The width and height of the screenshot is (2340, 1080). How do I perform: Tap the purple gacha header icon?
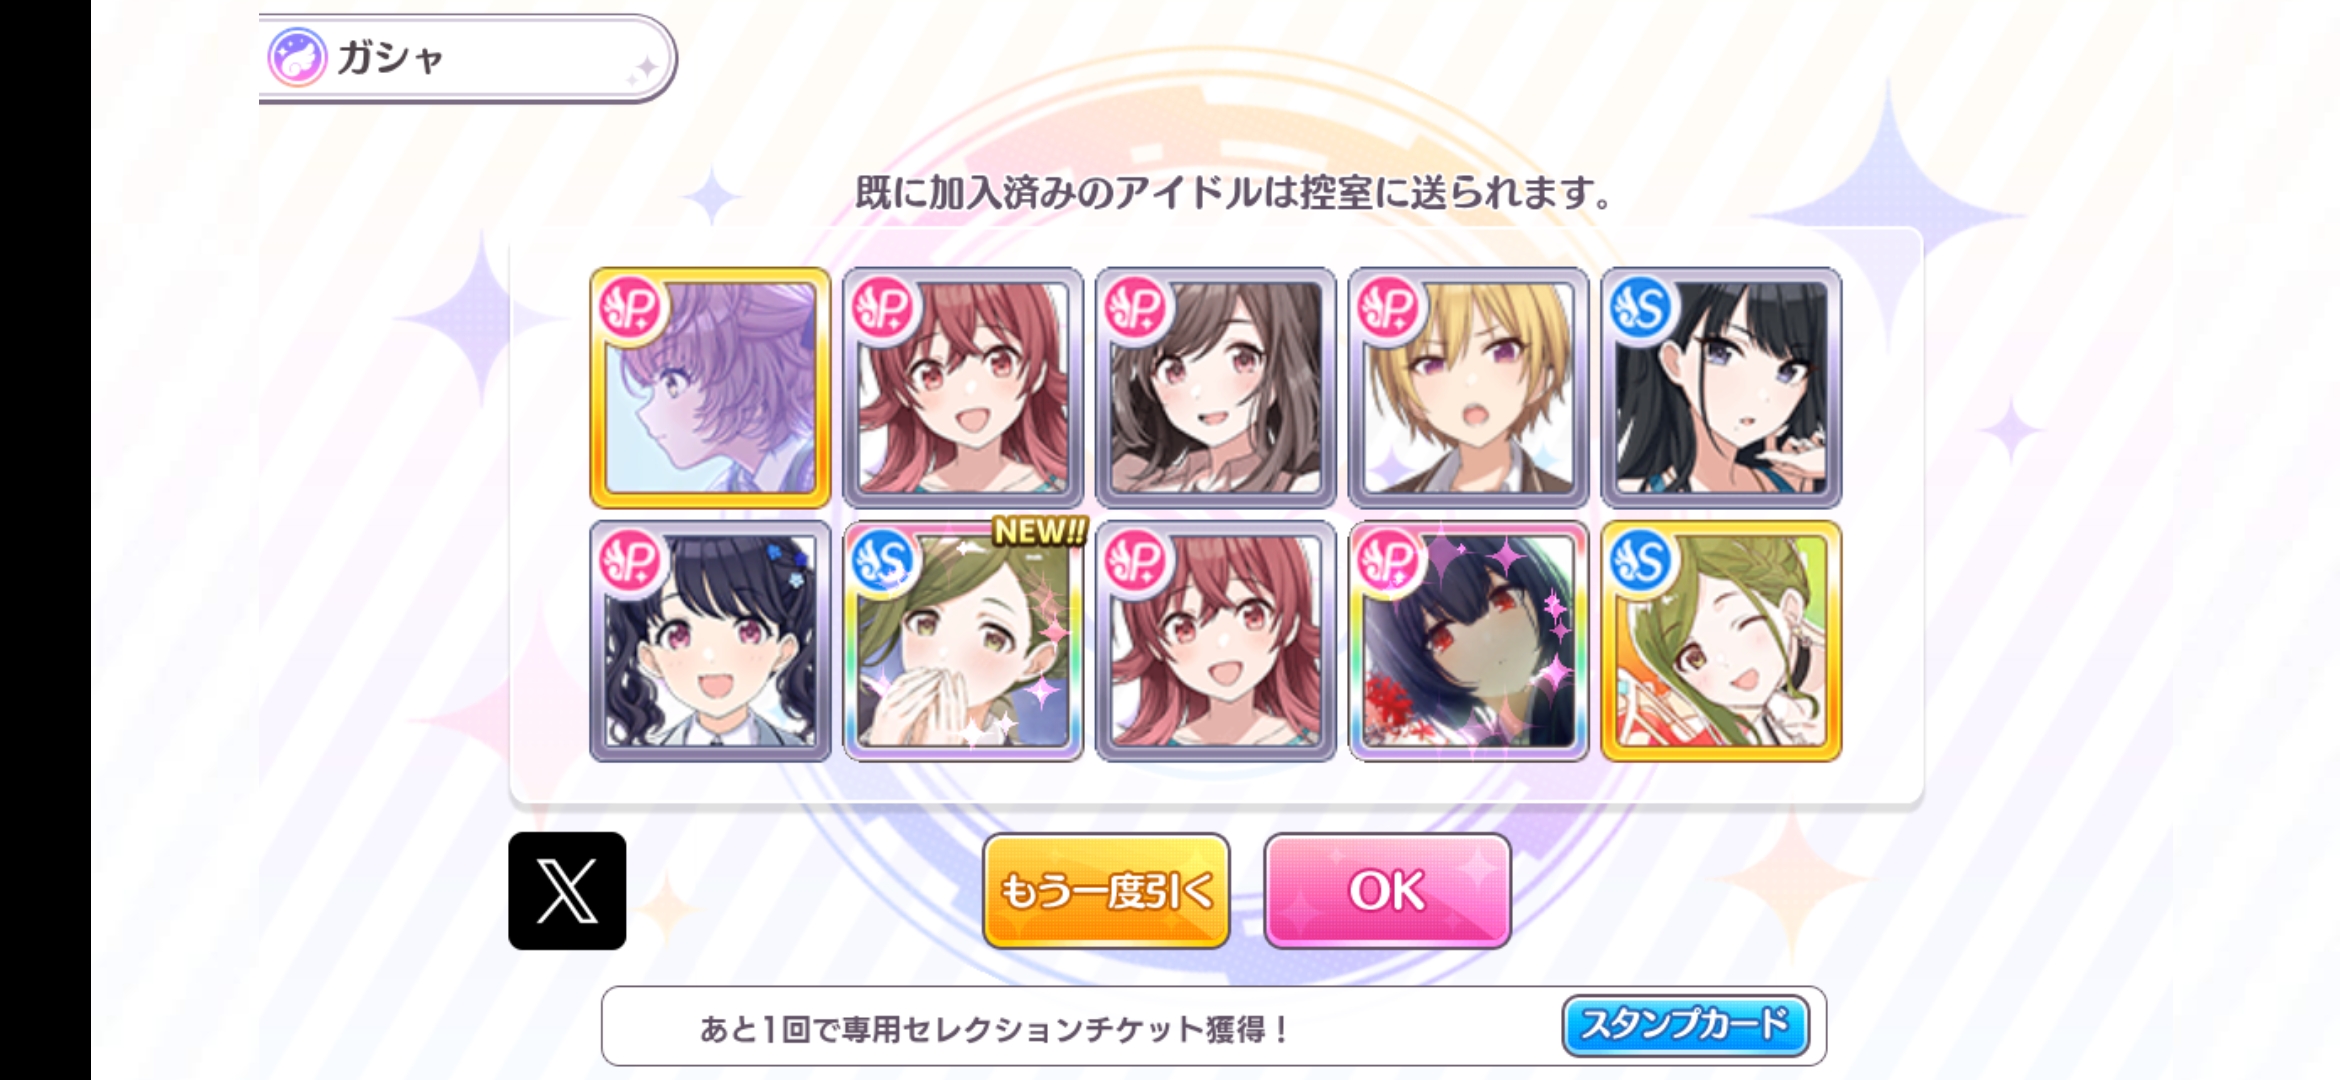[x=297, y=57]
